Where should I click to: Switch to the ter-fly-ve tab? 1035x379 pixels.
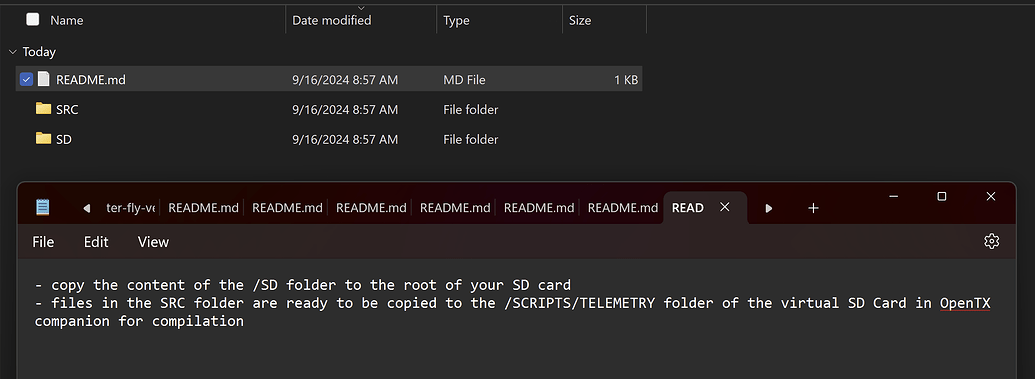[131, 207]
